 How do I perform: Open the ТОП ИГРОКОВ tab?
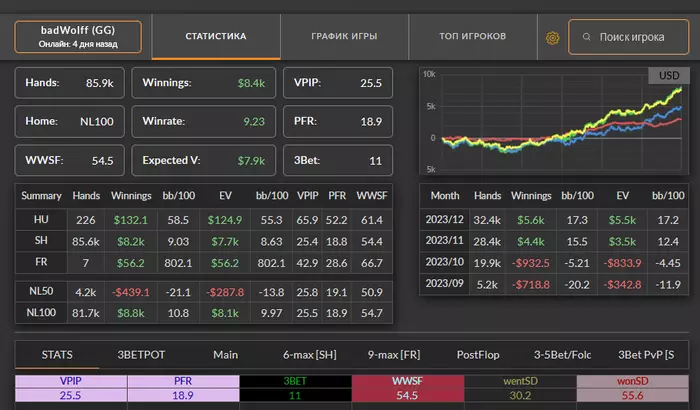click(x=473, y=37)
